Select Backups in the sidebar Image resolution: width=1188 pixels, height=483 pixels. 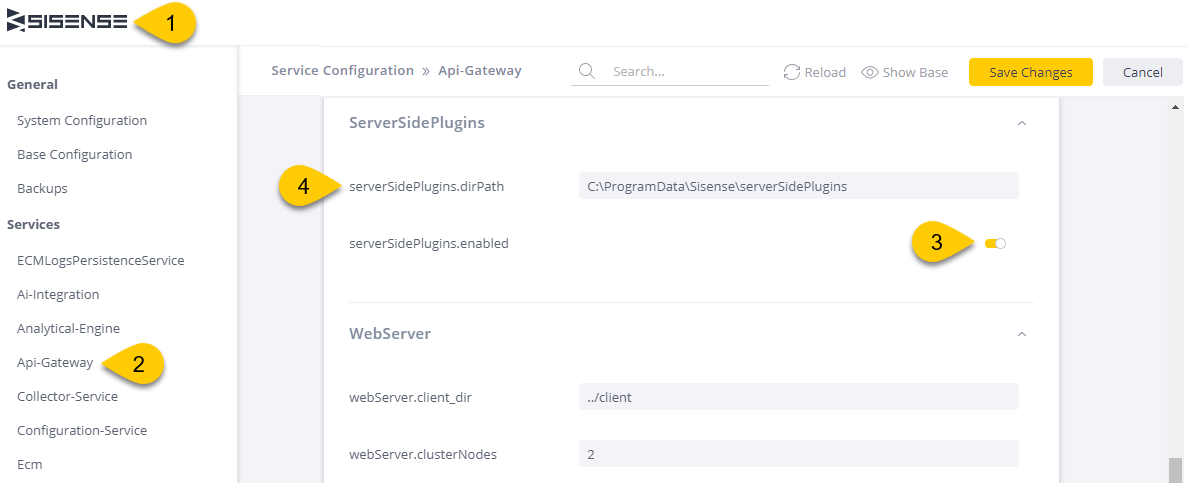pos(42,188)
